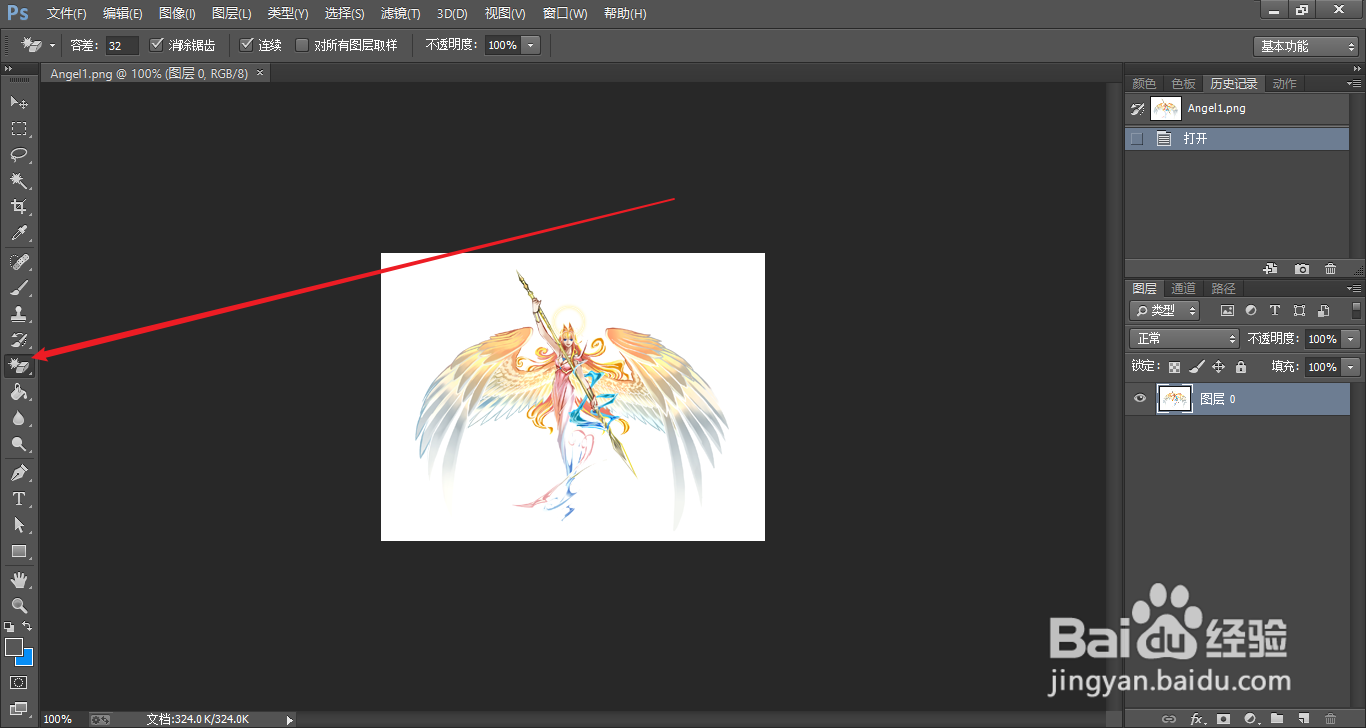Click the Add layer style fx icon

coord(1196,719)
